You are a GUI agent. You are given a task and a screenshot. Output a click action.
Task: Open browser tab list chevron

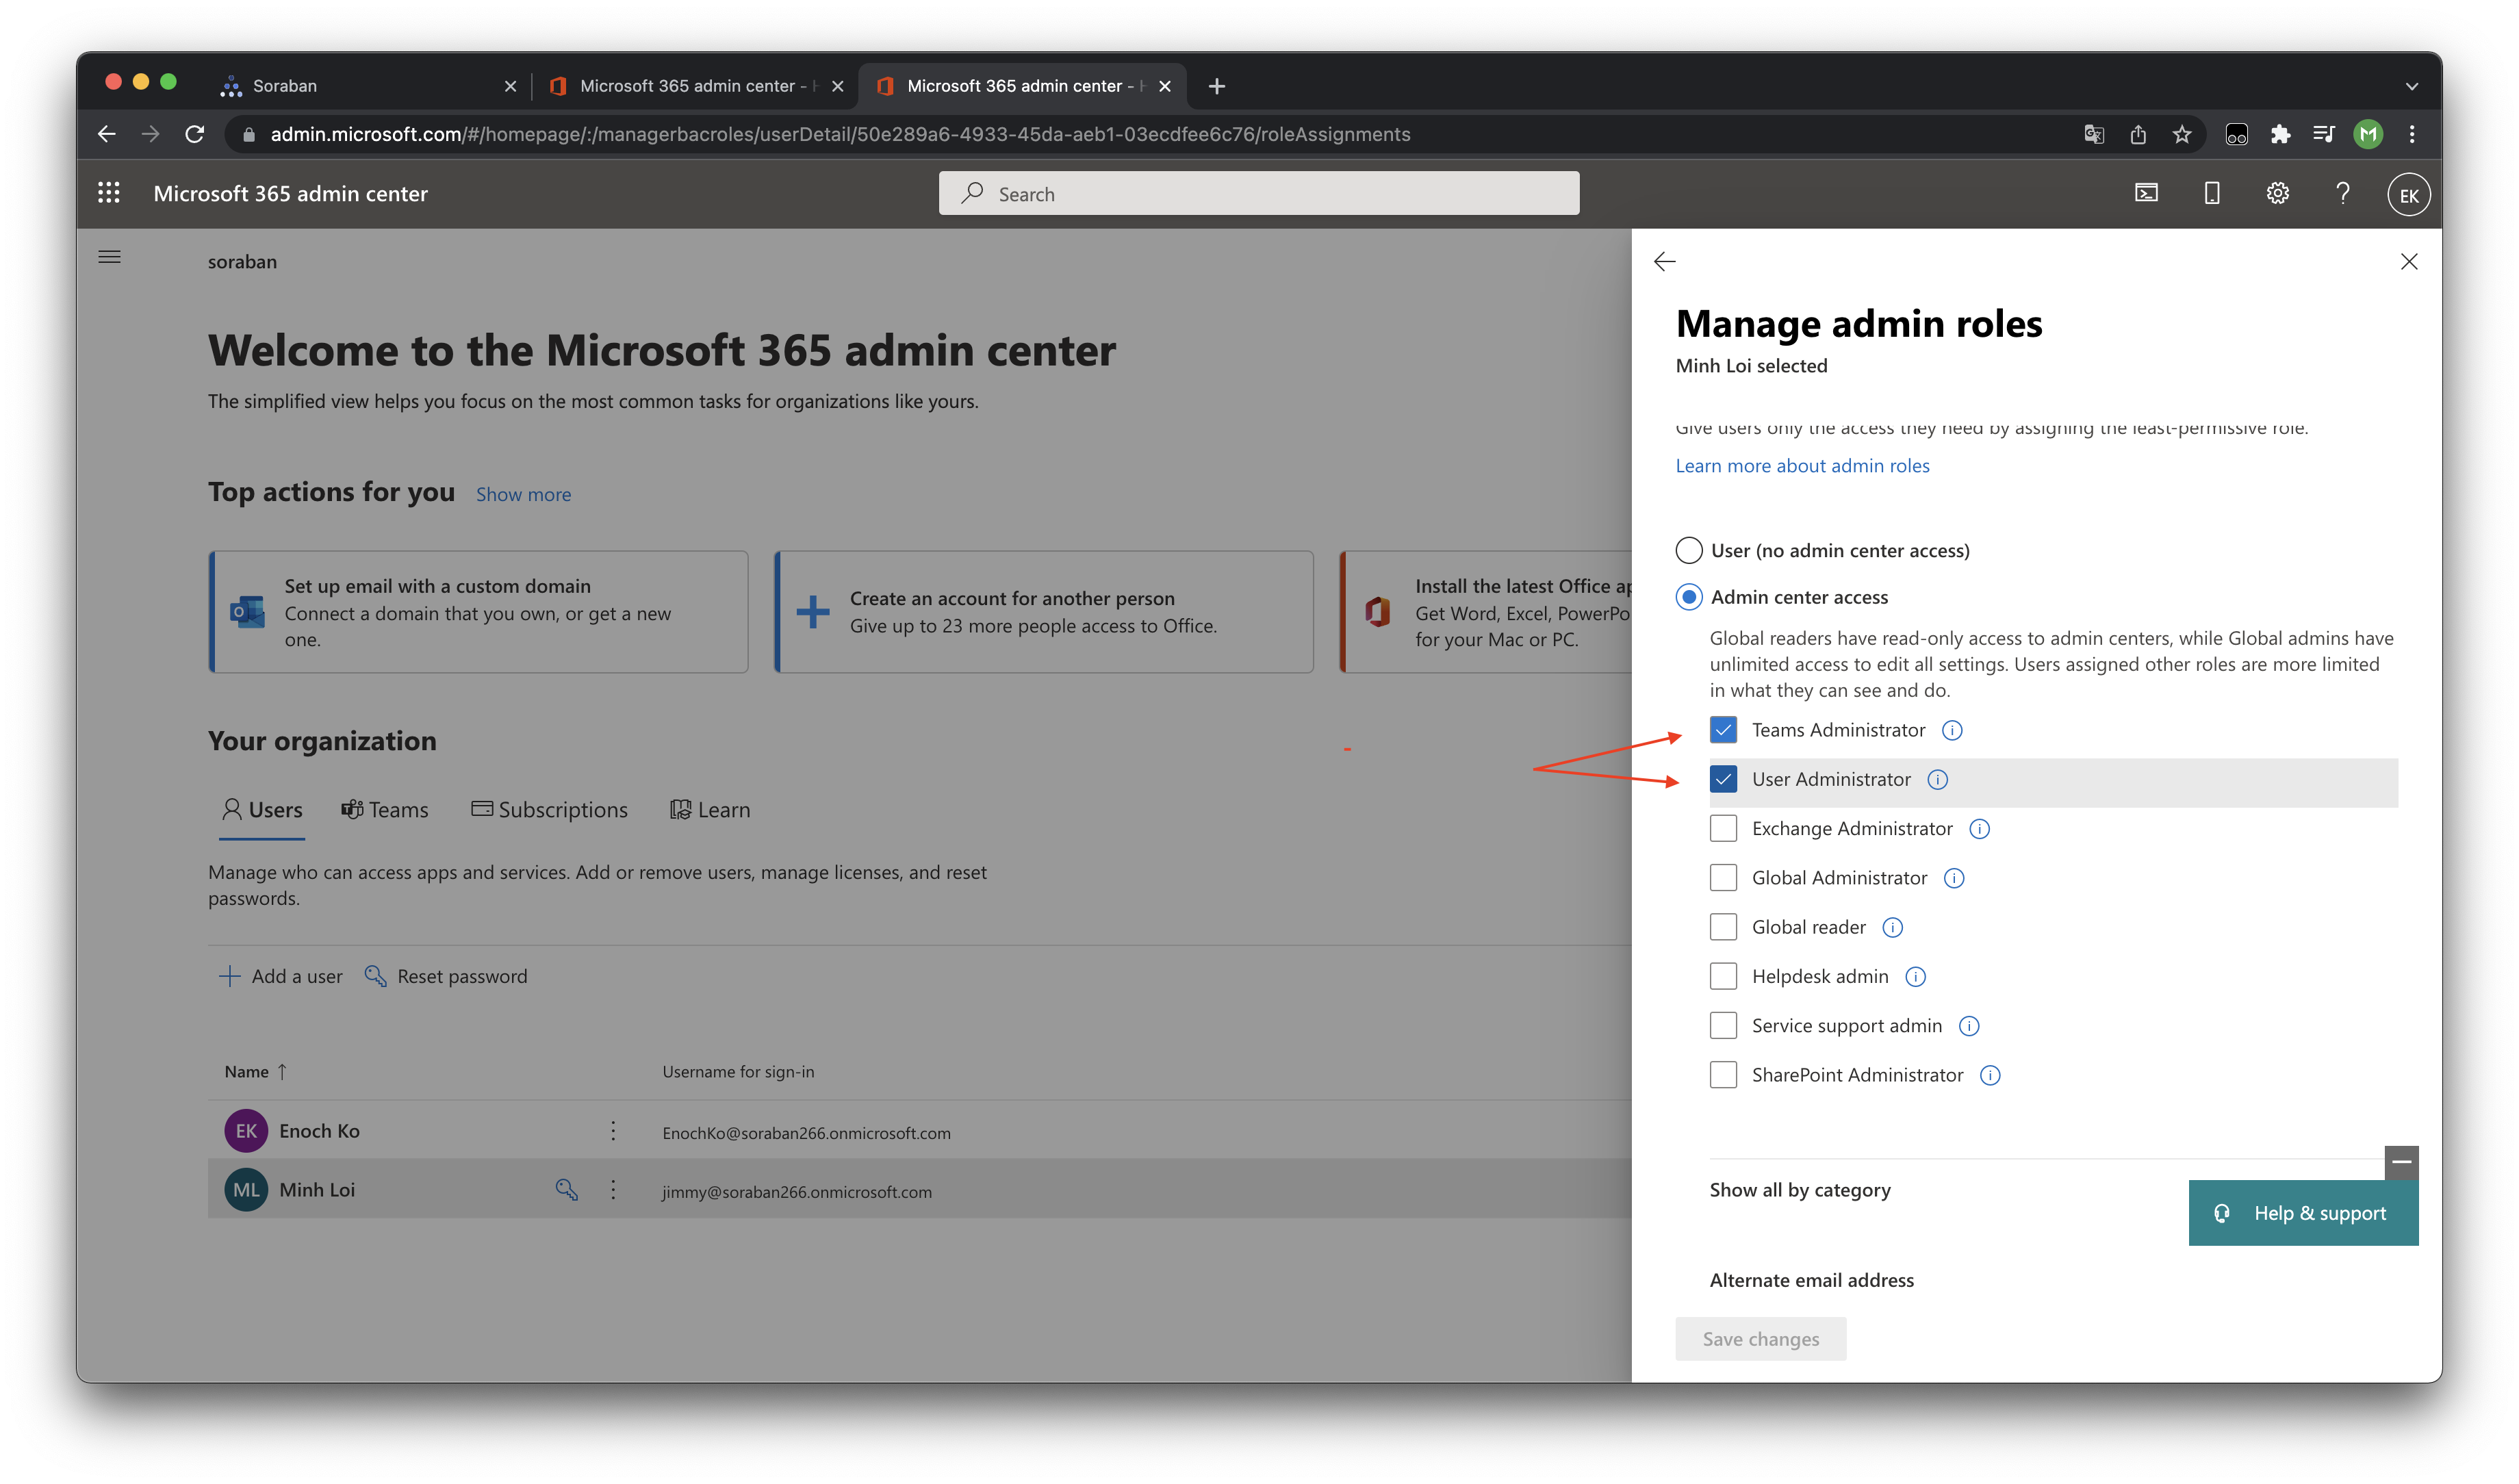click(2411, 87)
